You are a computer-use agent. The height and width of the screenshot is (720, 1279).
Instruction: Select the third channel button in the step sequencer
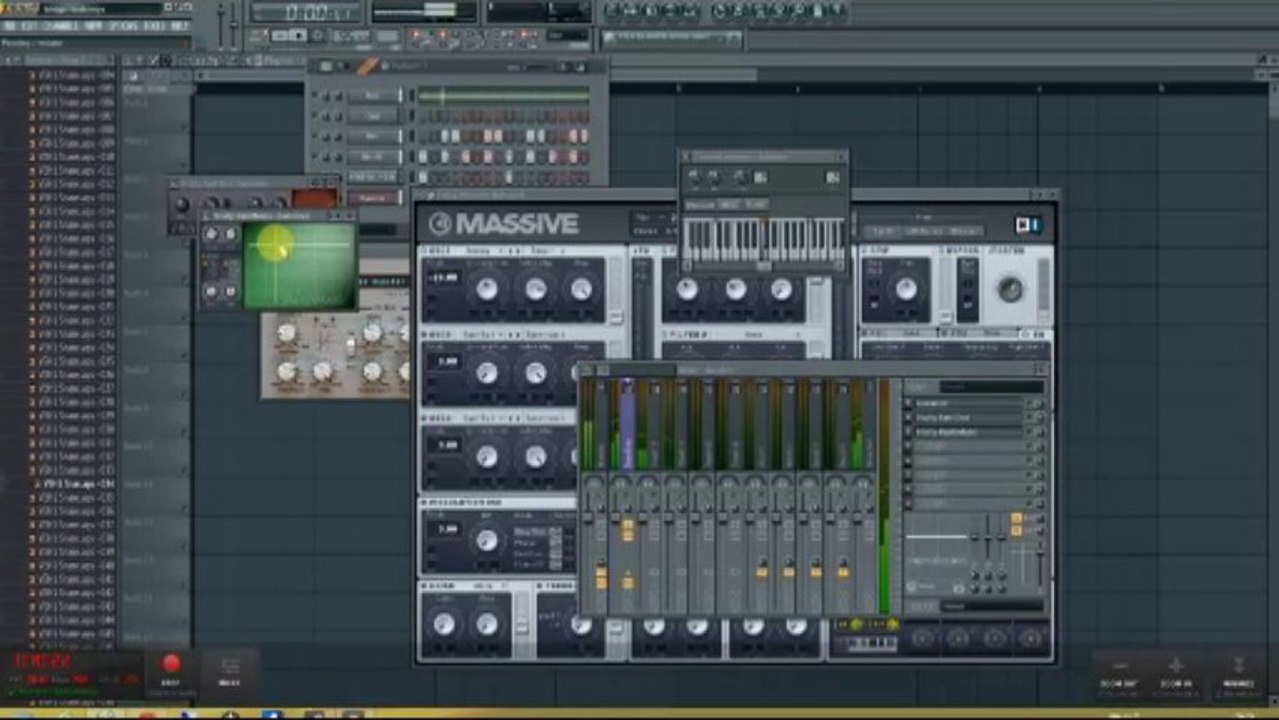[x=372, y=136]
